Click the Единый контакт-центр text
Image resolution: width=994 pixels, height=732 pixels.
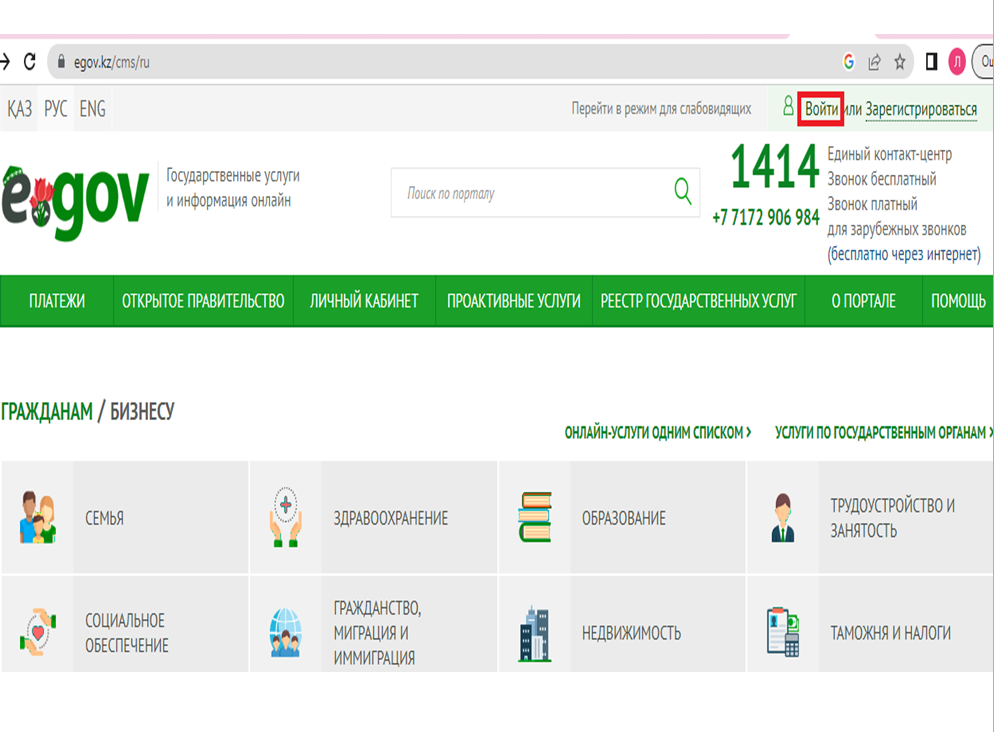tap(889, 154)
